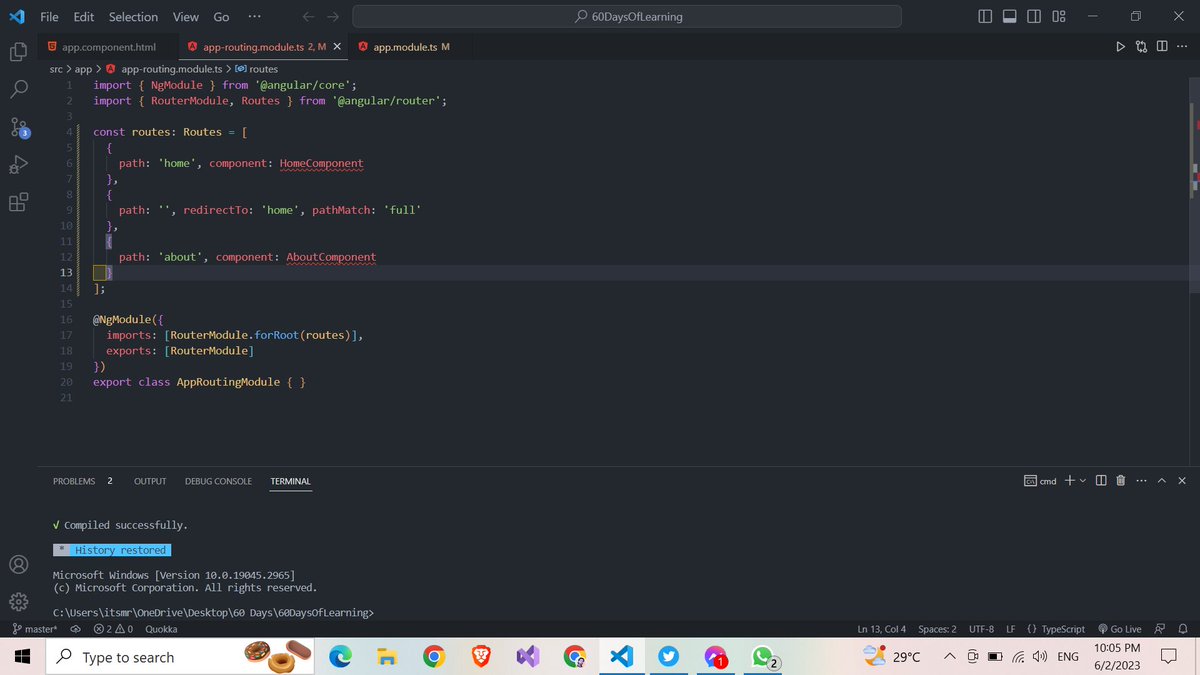Select the Run and Debug icon
Image resolution: width=1200 pixels, height=675 pixels.
[18, 165]
